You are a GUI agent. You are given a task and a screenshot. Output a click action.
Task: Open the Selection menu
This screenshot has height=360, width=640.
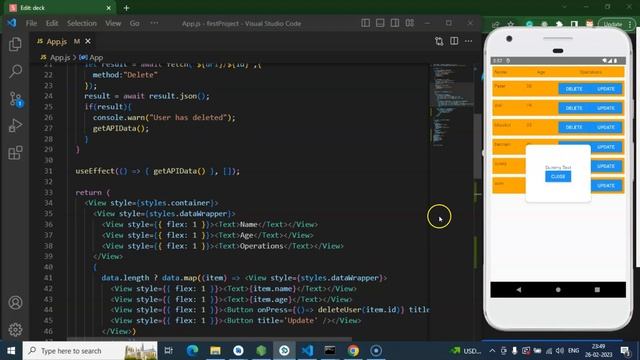click(x=82, y=23)
